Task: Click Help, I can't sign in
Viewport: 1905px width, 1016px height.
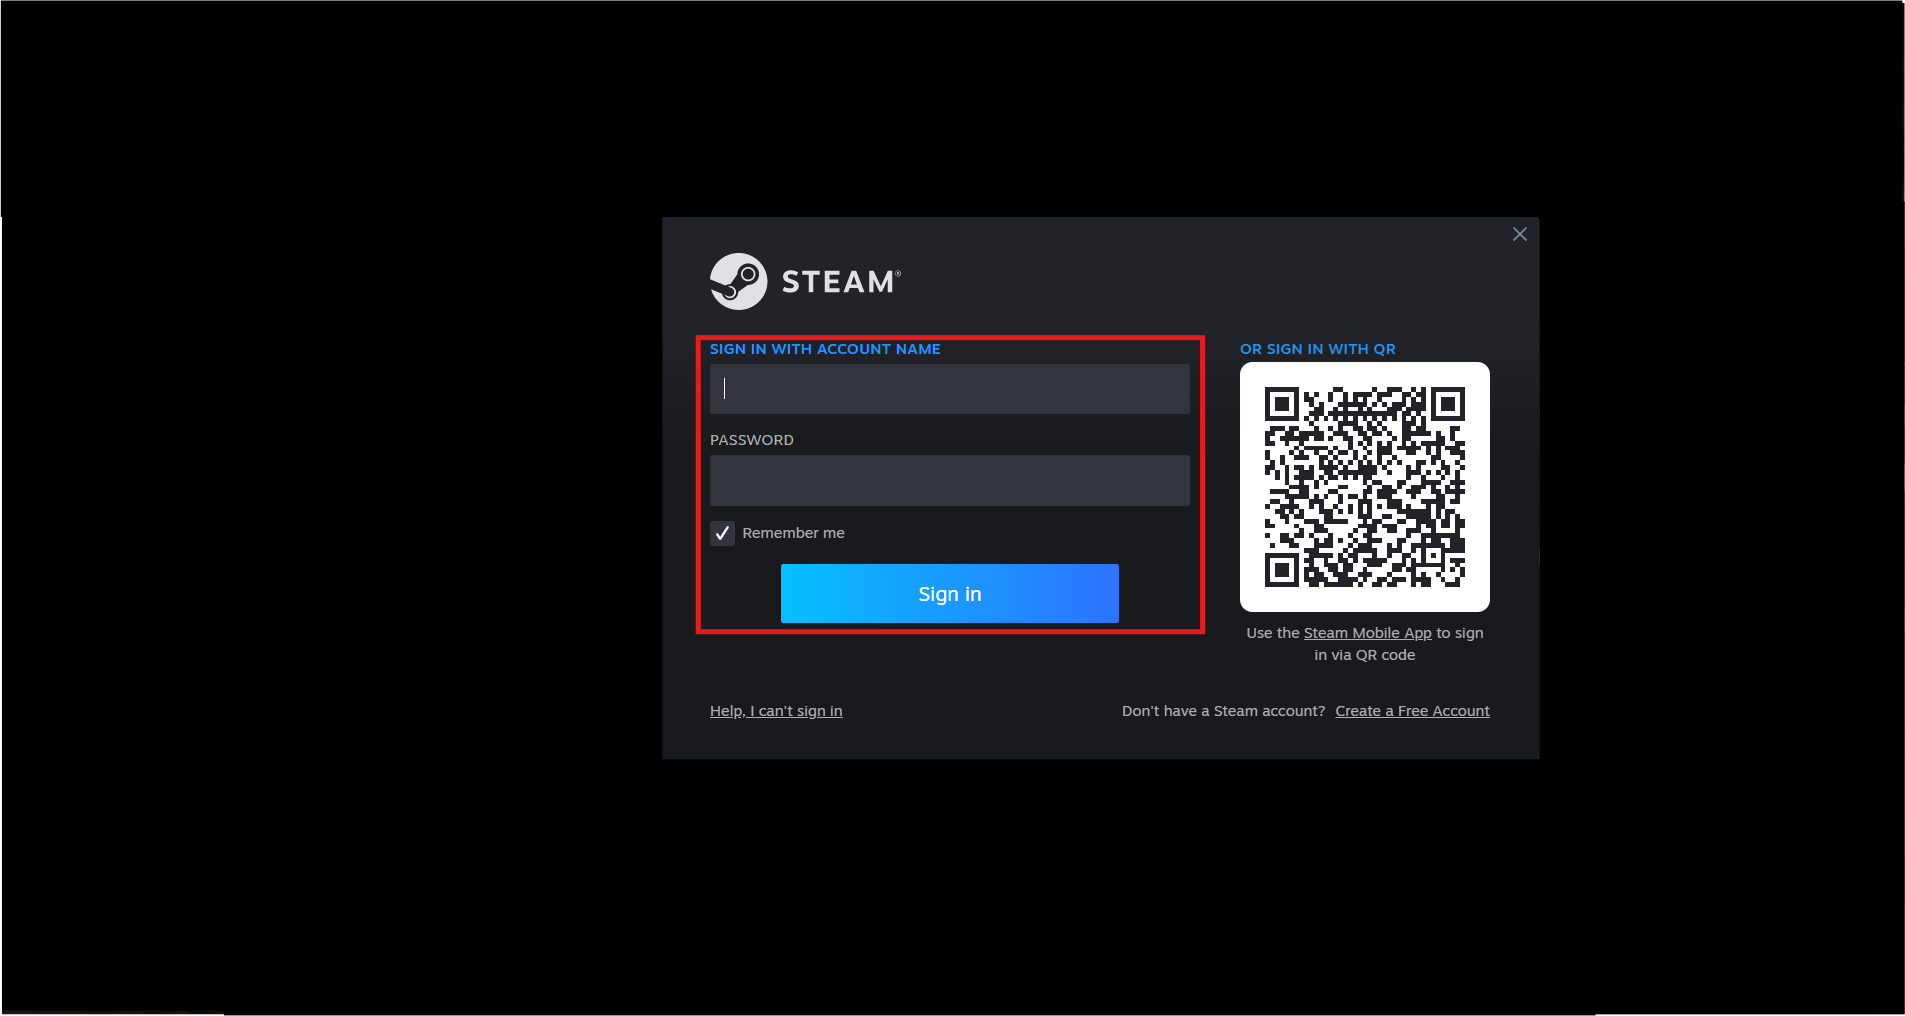Action: coord(776,710)
